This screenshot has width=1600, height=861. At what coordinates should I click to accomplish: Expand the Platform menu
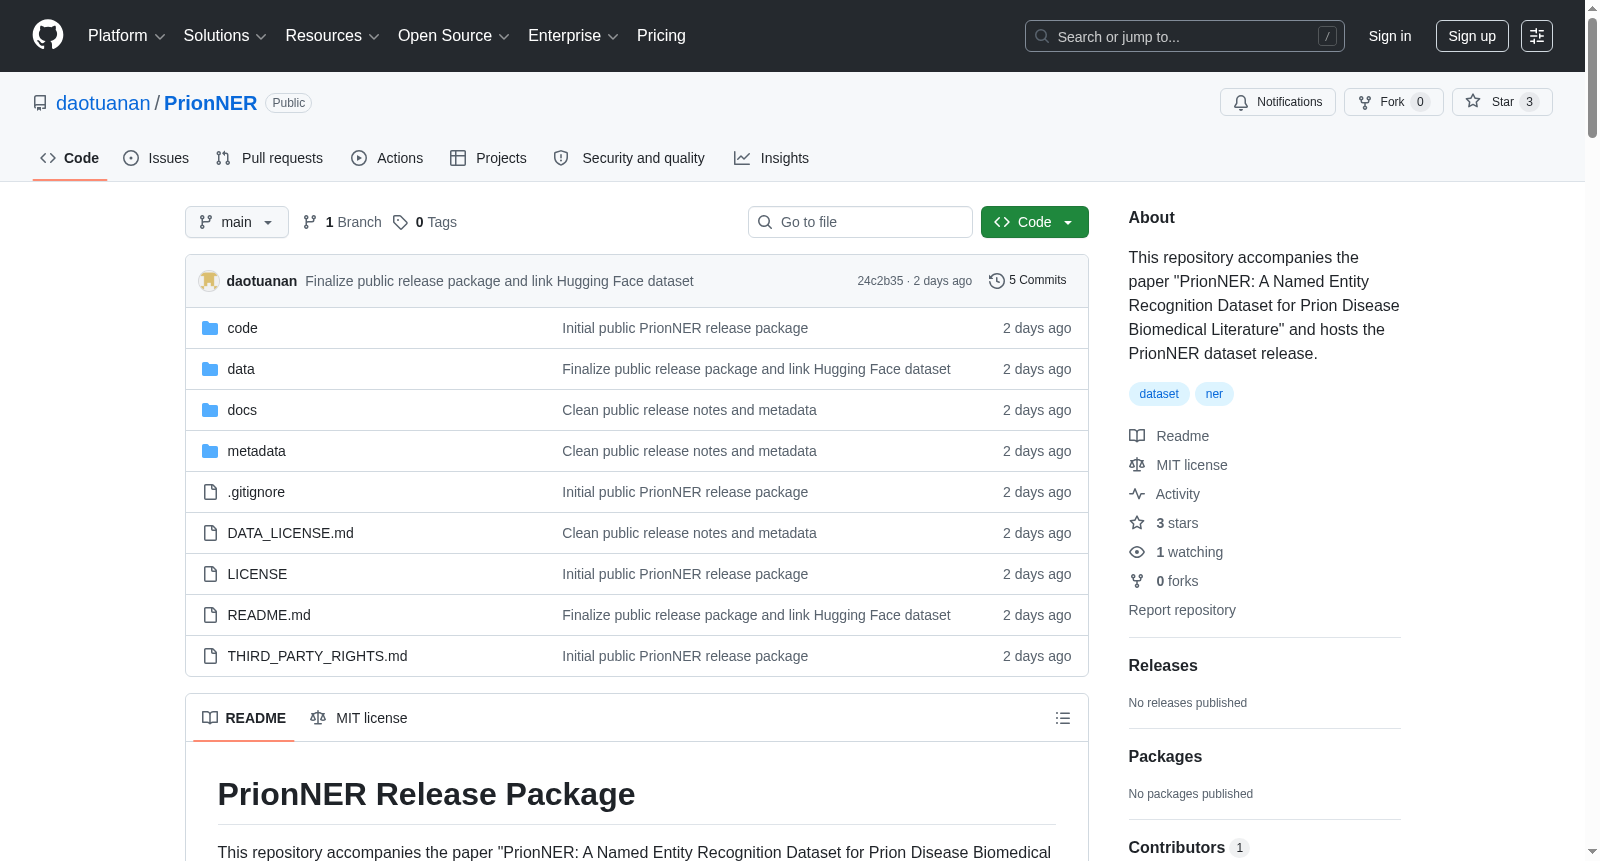(x=127, y=36)
